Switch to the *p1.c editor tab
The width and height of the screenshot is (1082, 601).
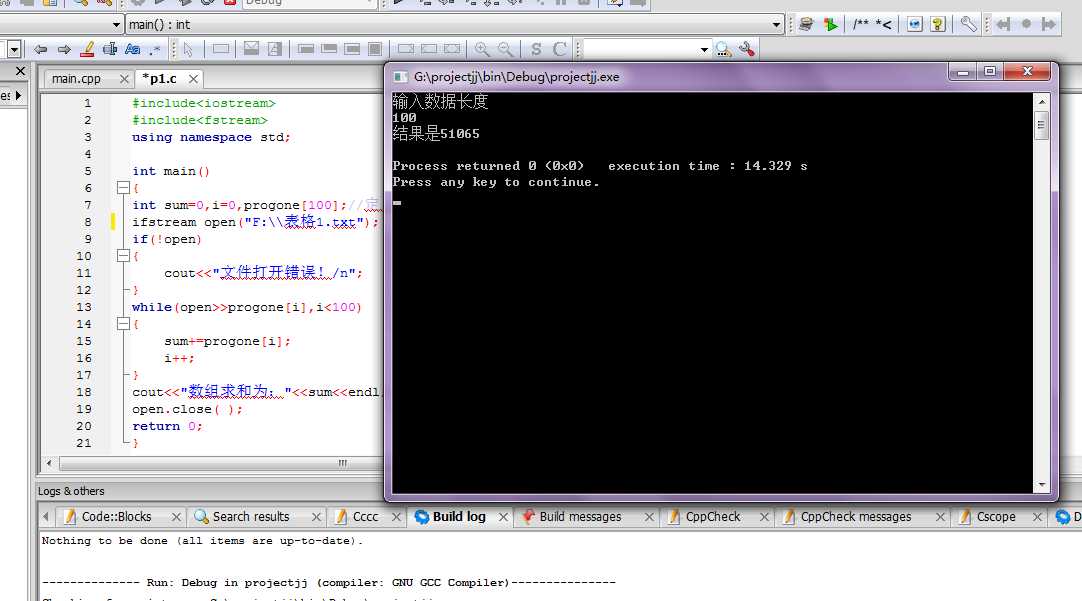point(159,79)
